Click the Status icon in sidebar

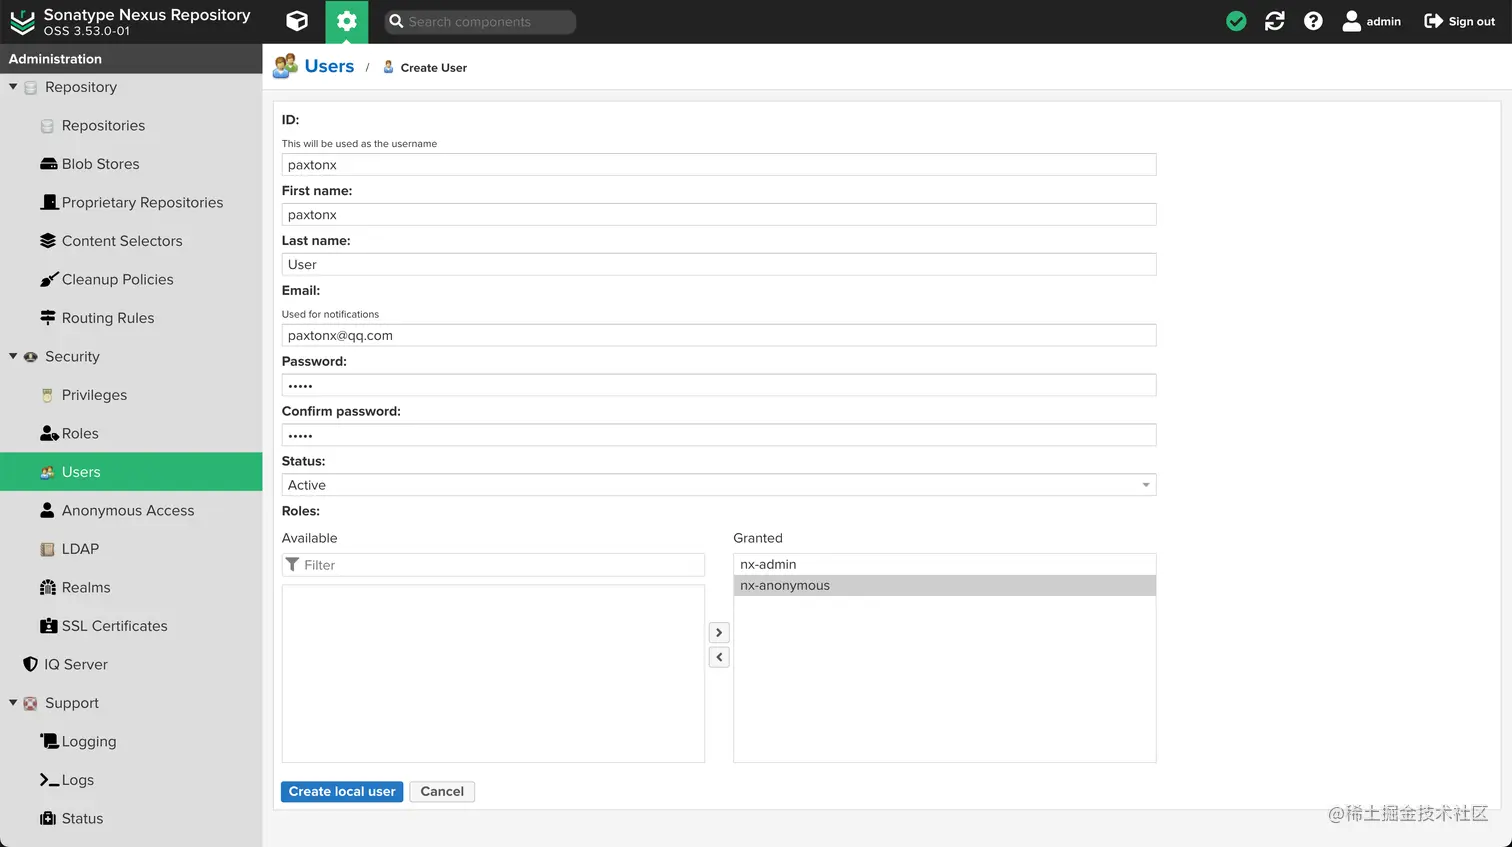click(47, 818)
